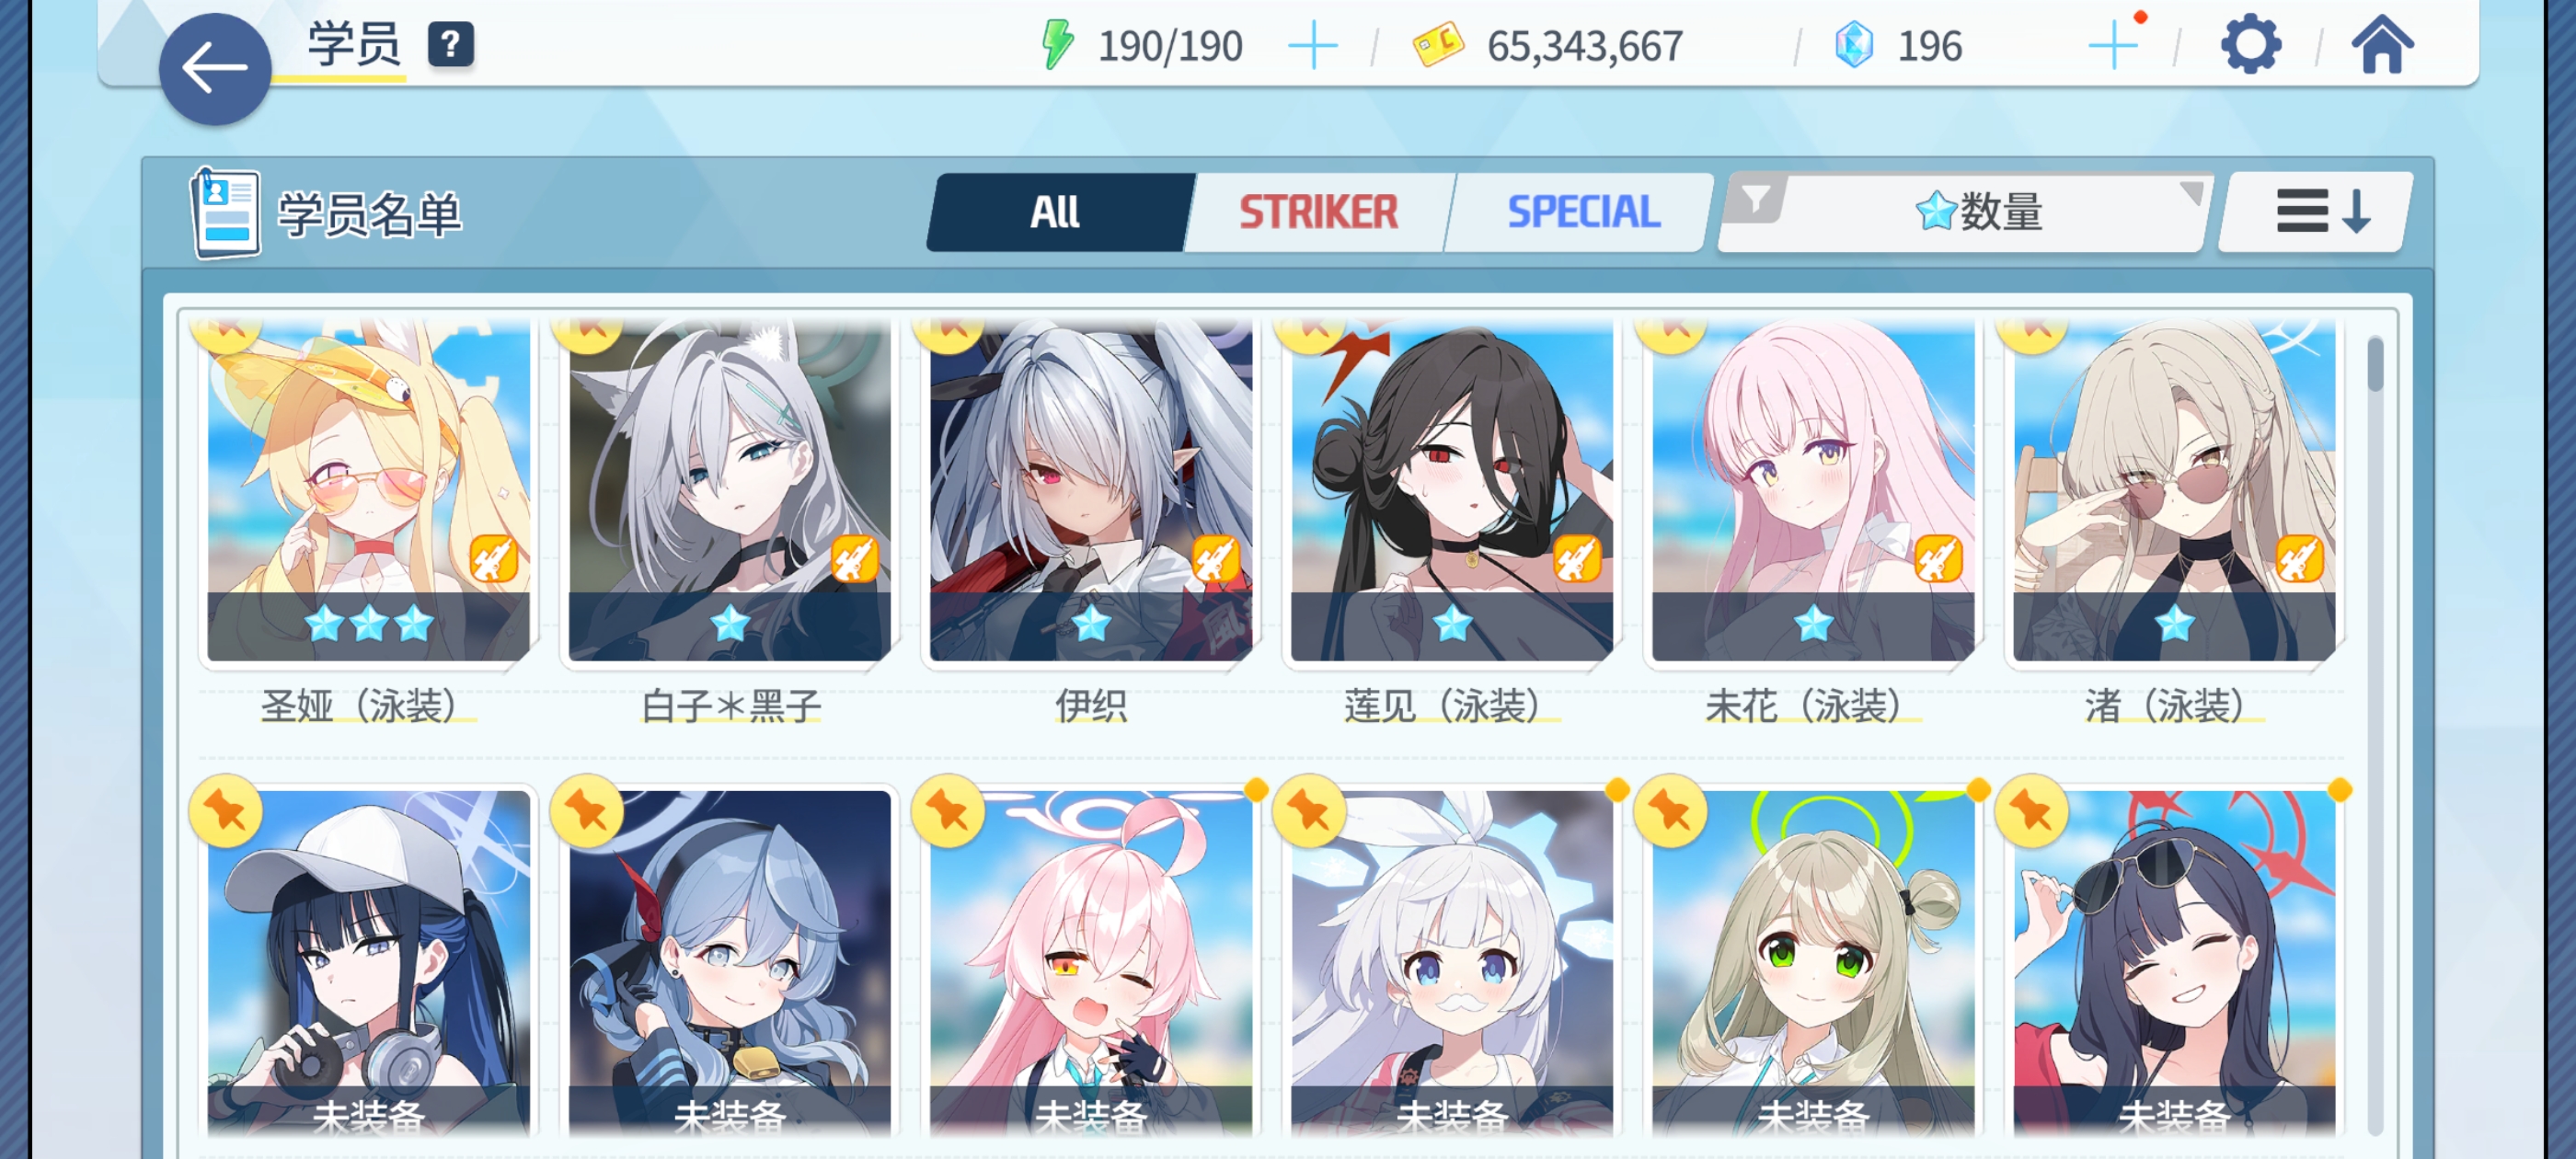The height and width of the screenshot is (1159, 2576).
Task: Select the All tab
Action: click(1056, 212)
